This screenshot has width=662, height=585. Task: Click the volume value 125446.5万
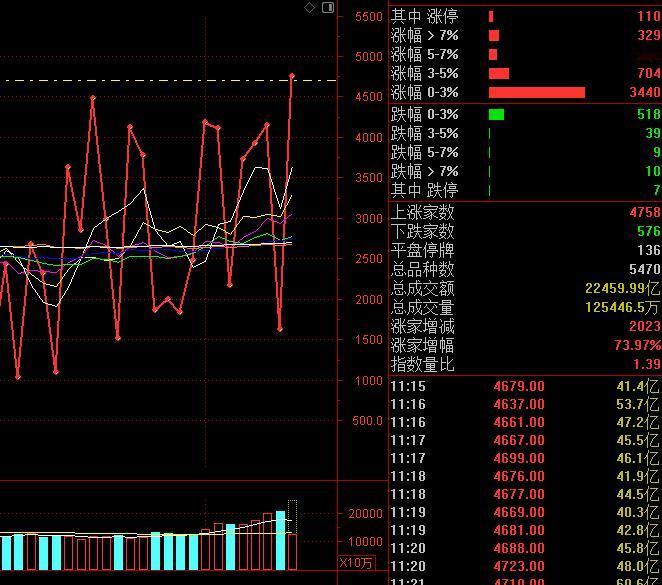pos(623,307)
